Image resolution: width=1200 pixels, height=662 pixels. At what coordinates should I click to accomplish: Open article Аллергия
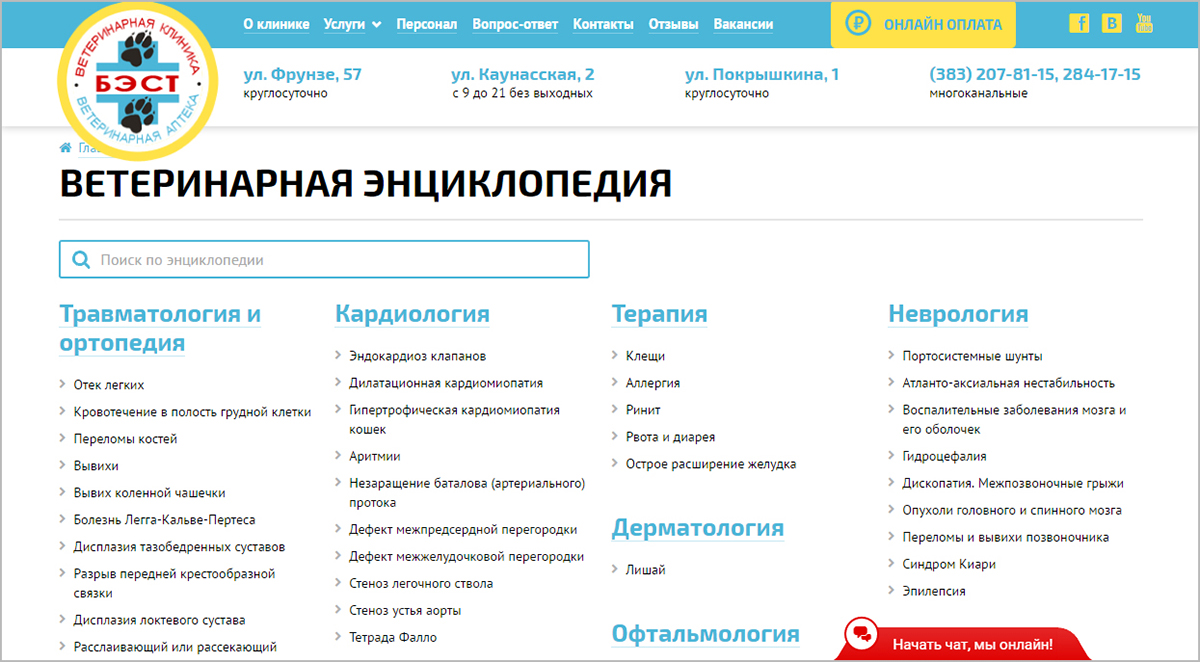click(x=653, y=382)
